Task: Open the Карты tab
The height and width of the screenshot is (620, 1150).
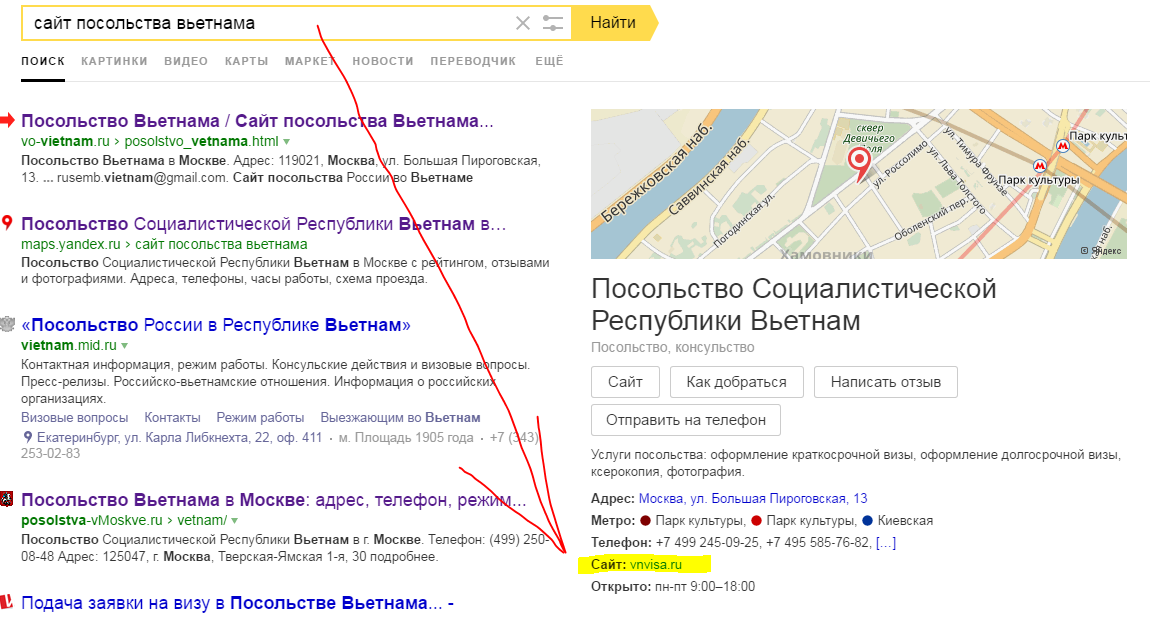Action: coord(246,62)
